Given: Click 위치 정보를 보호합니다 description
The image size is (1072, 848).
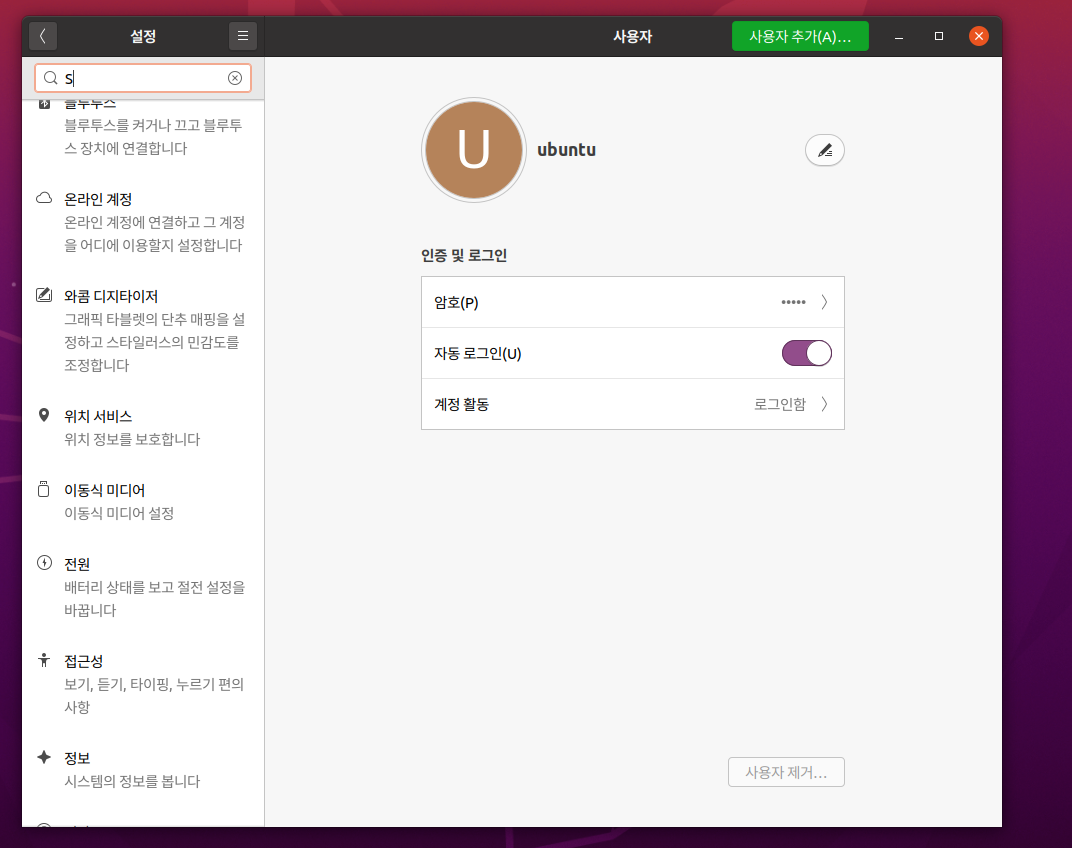Looking at the screenshot, I should 132,439.
